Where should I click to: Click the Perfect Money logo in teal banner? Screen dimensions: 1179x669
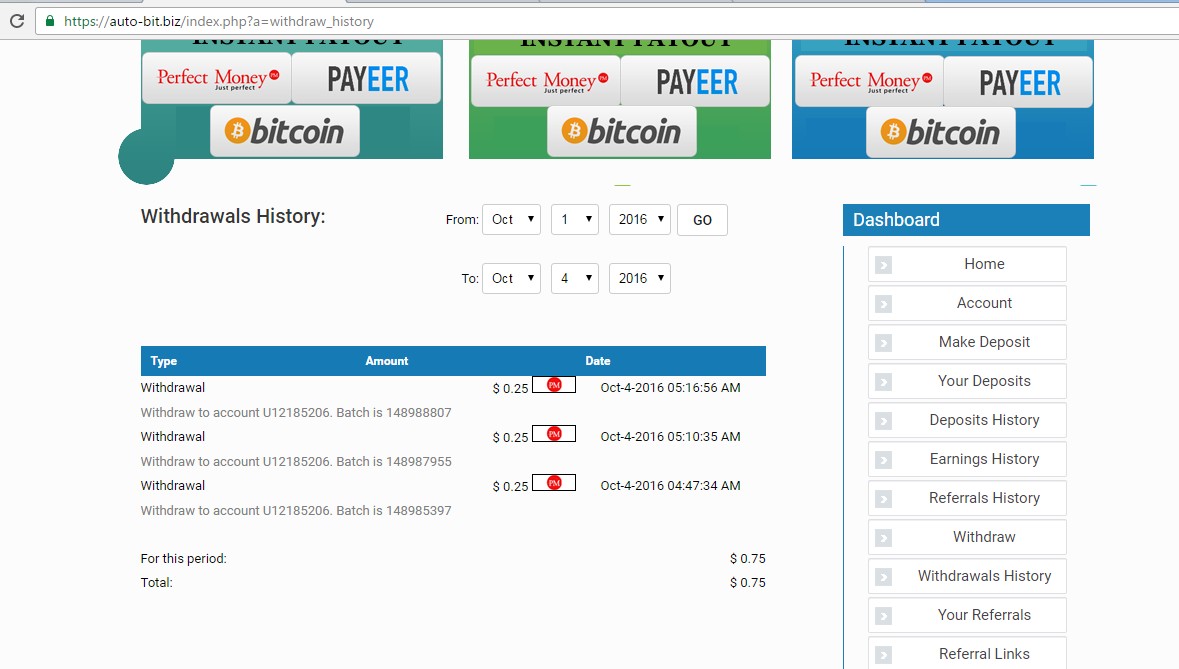pos(217,78)
